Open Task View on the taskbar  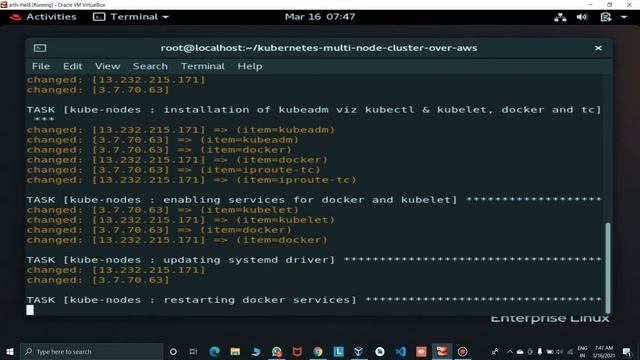click(x=193, y=351)
